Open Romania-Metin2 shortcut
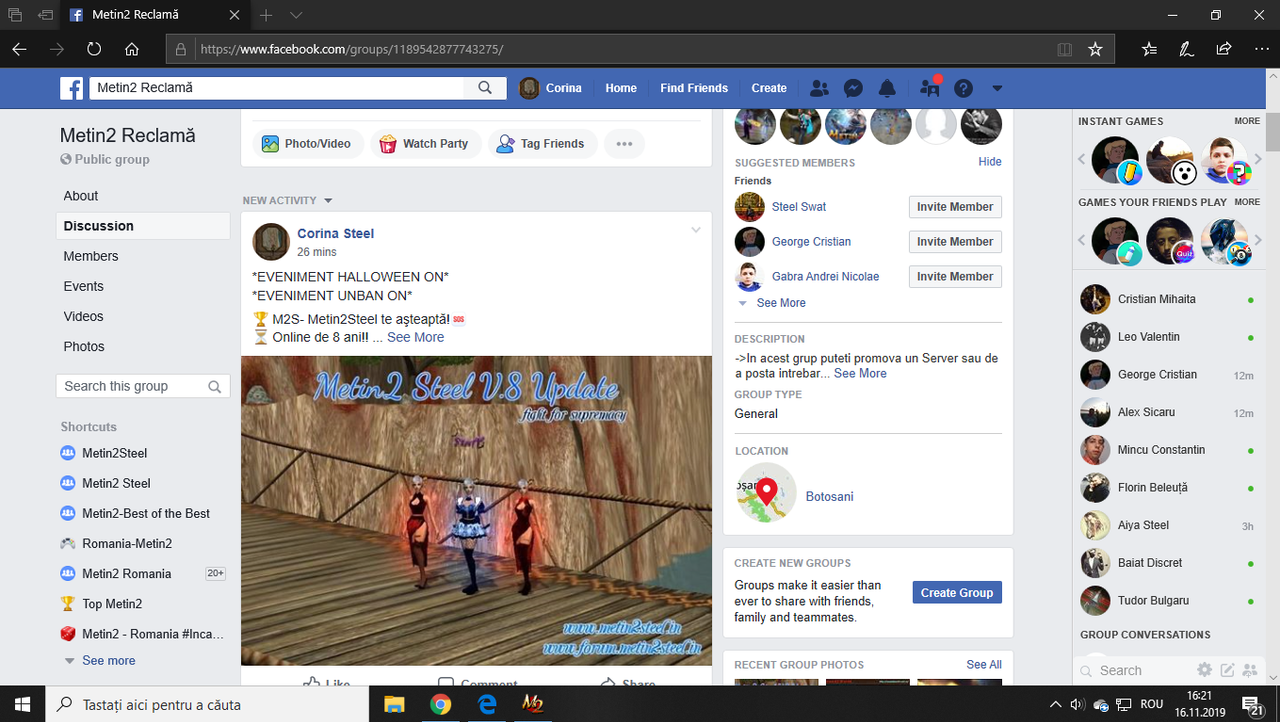 127,544
